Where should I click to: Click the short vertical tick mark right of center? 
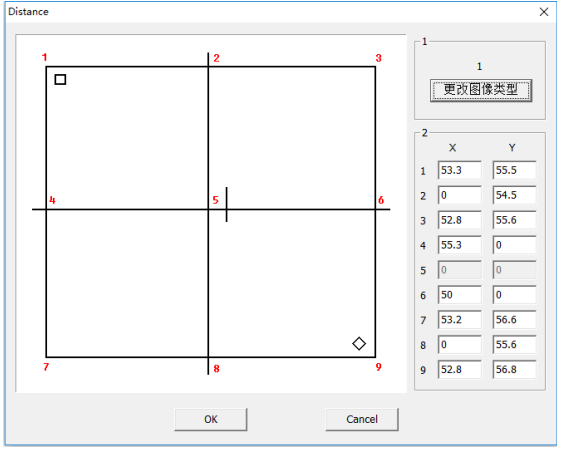coord(226,204)
